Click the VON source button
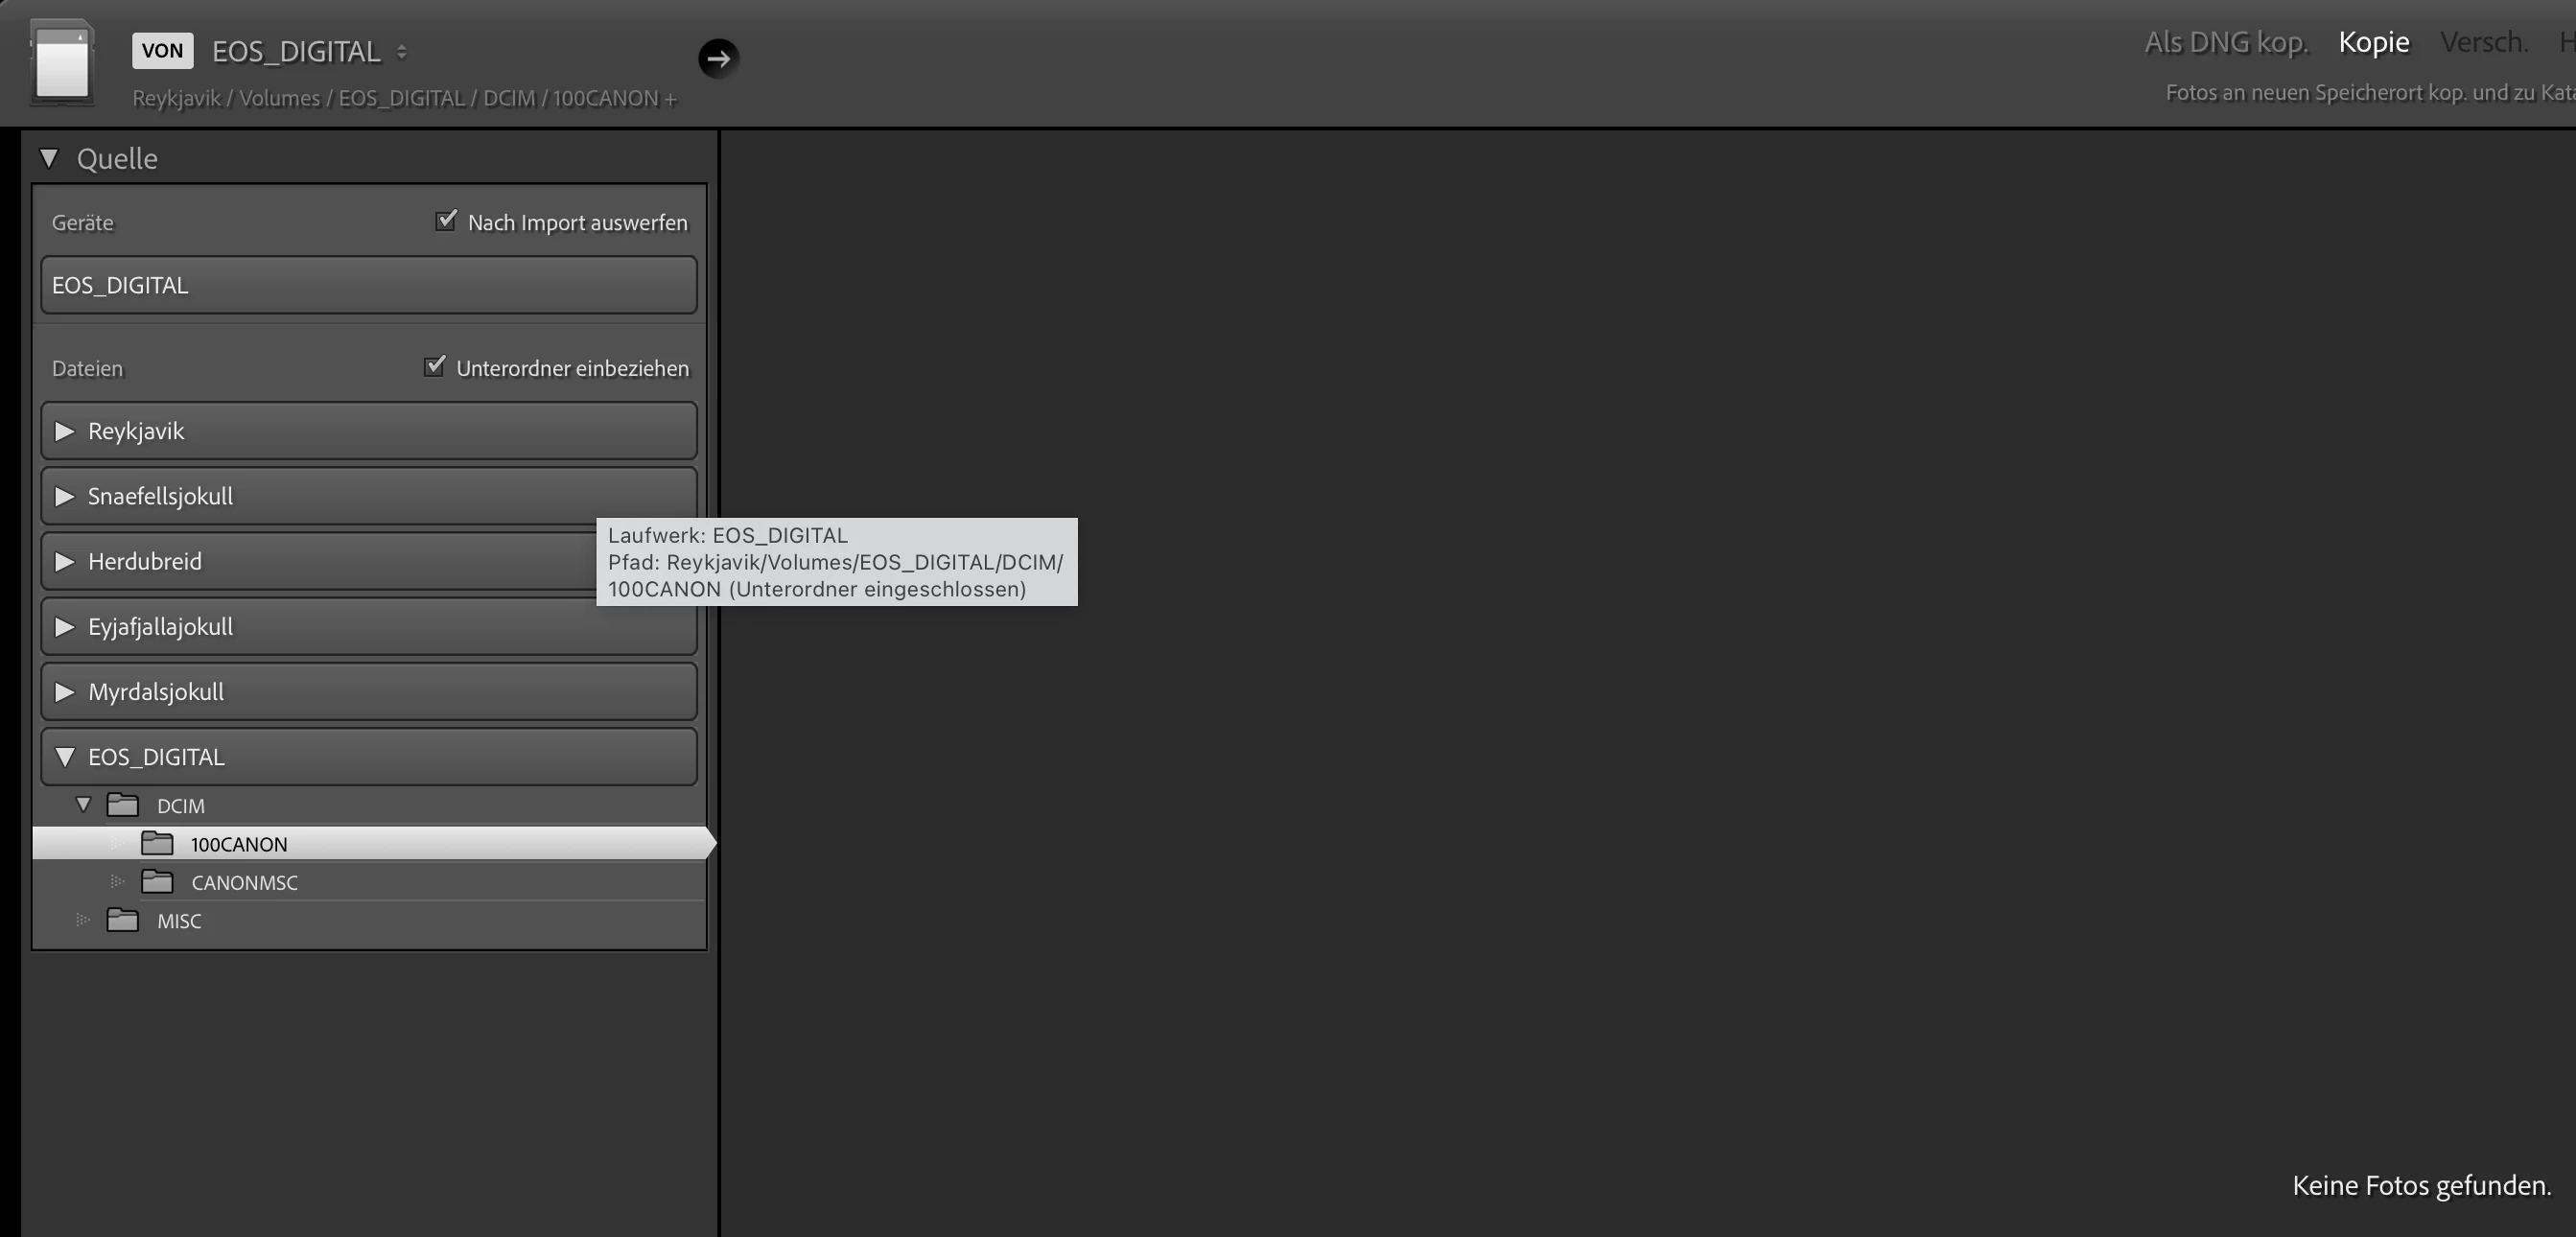This screenshot has width=2576, height=1237. tap(162, 51)
